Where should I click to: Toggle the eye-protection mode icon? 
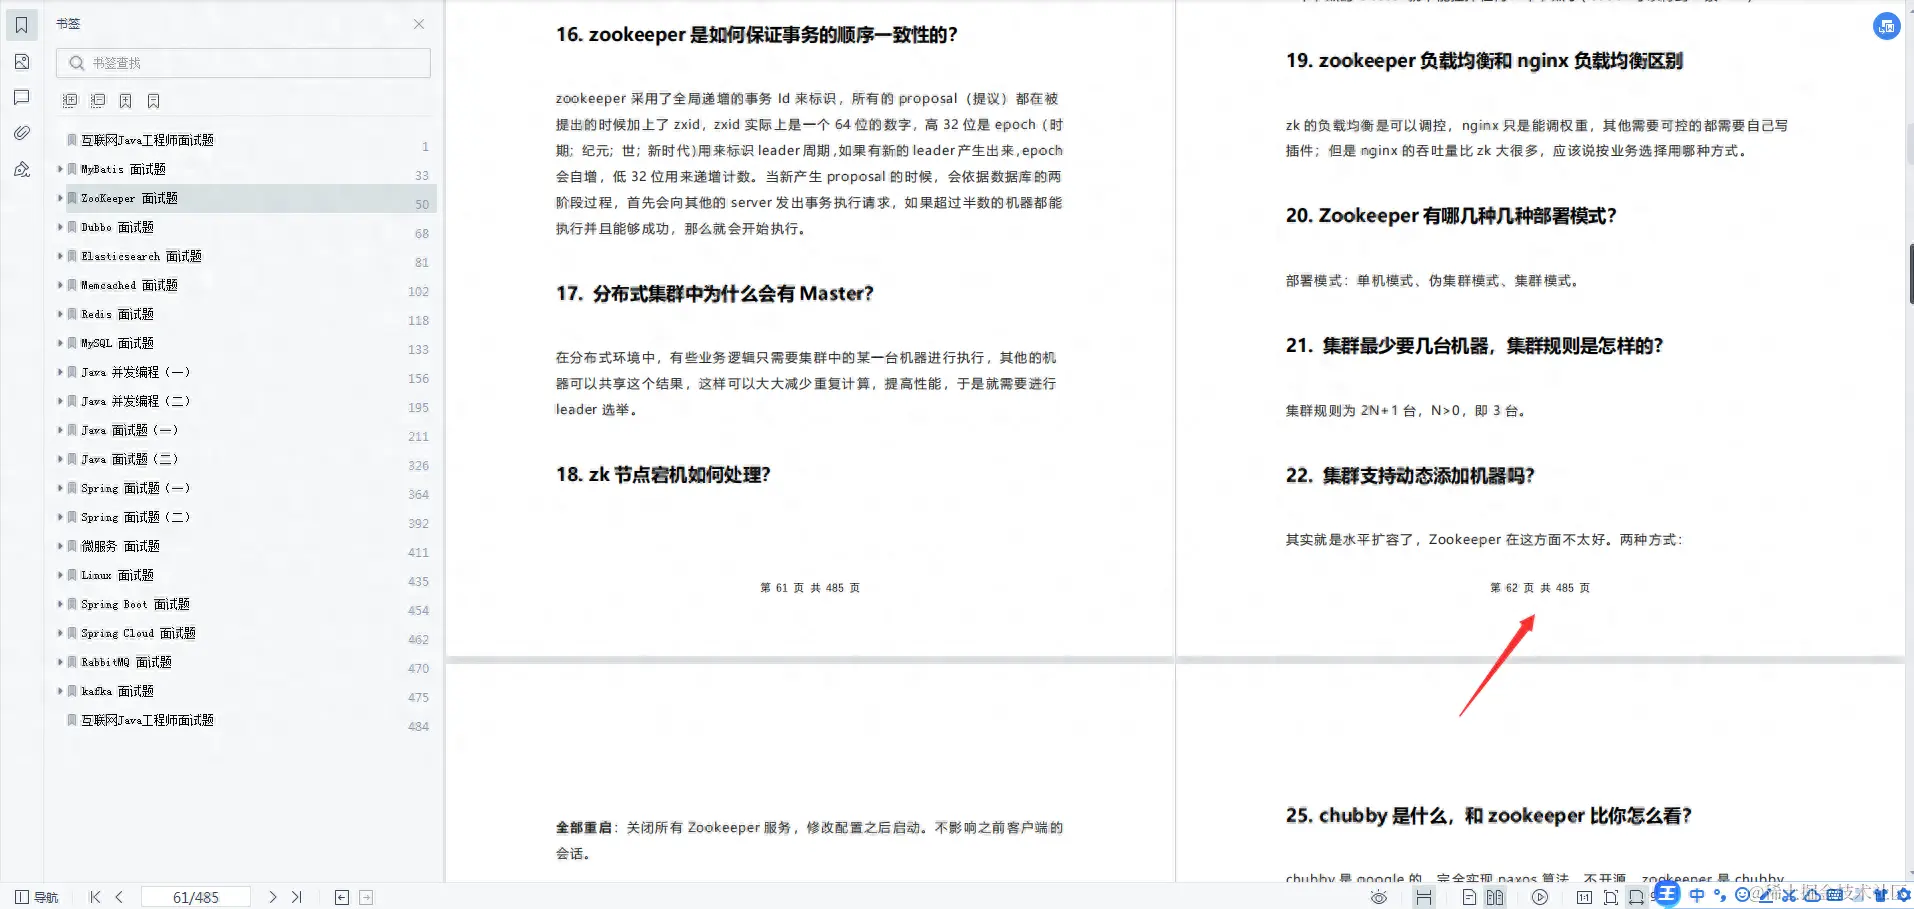1379,897
